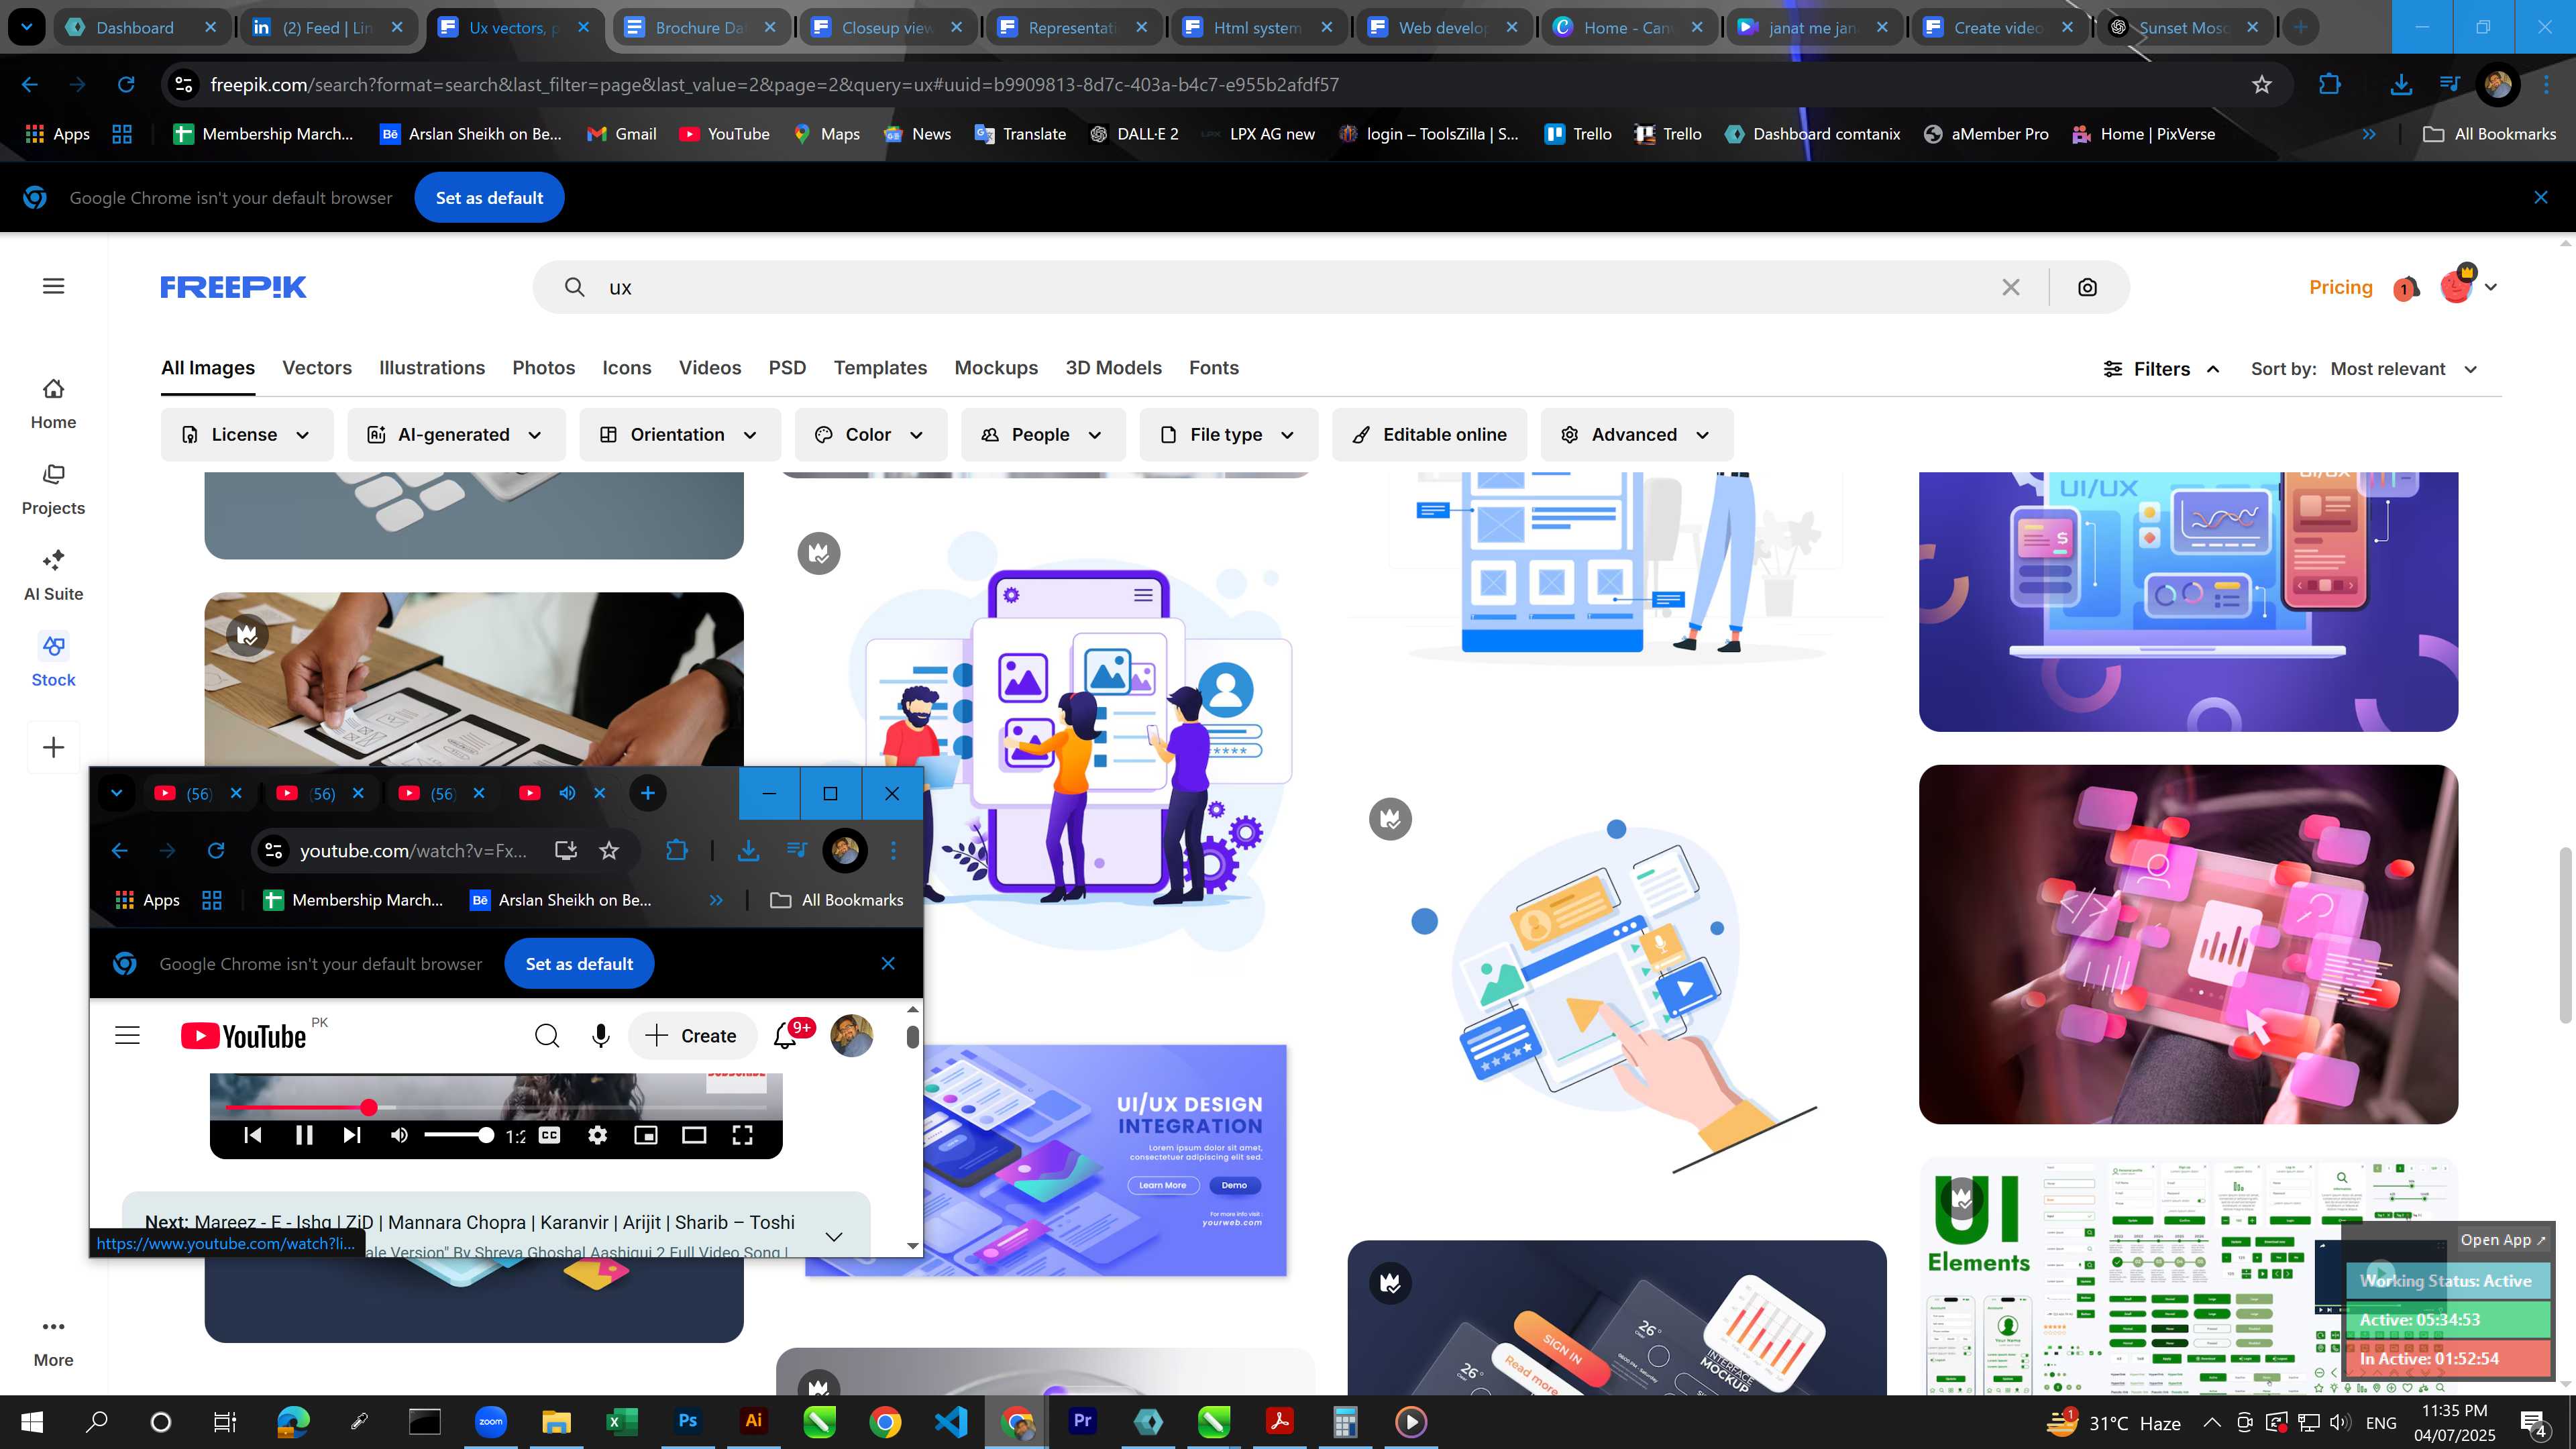Open the Freepik hamburger menu
The height and width of the screenshot is (1449, 2576).
[x=54, y=286]
